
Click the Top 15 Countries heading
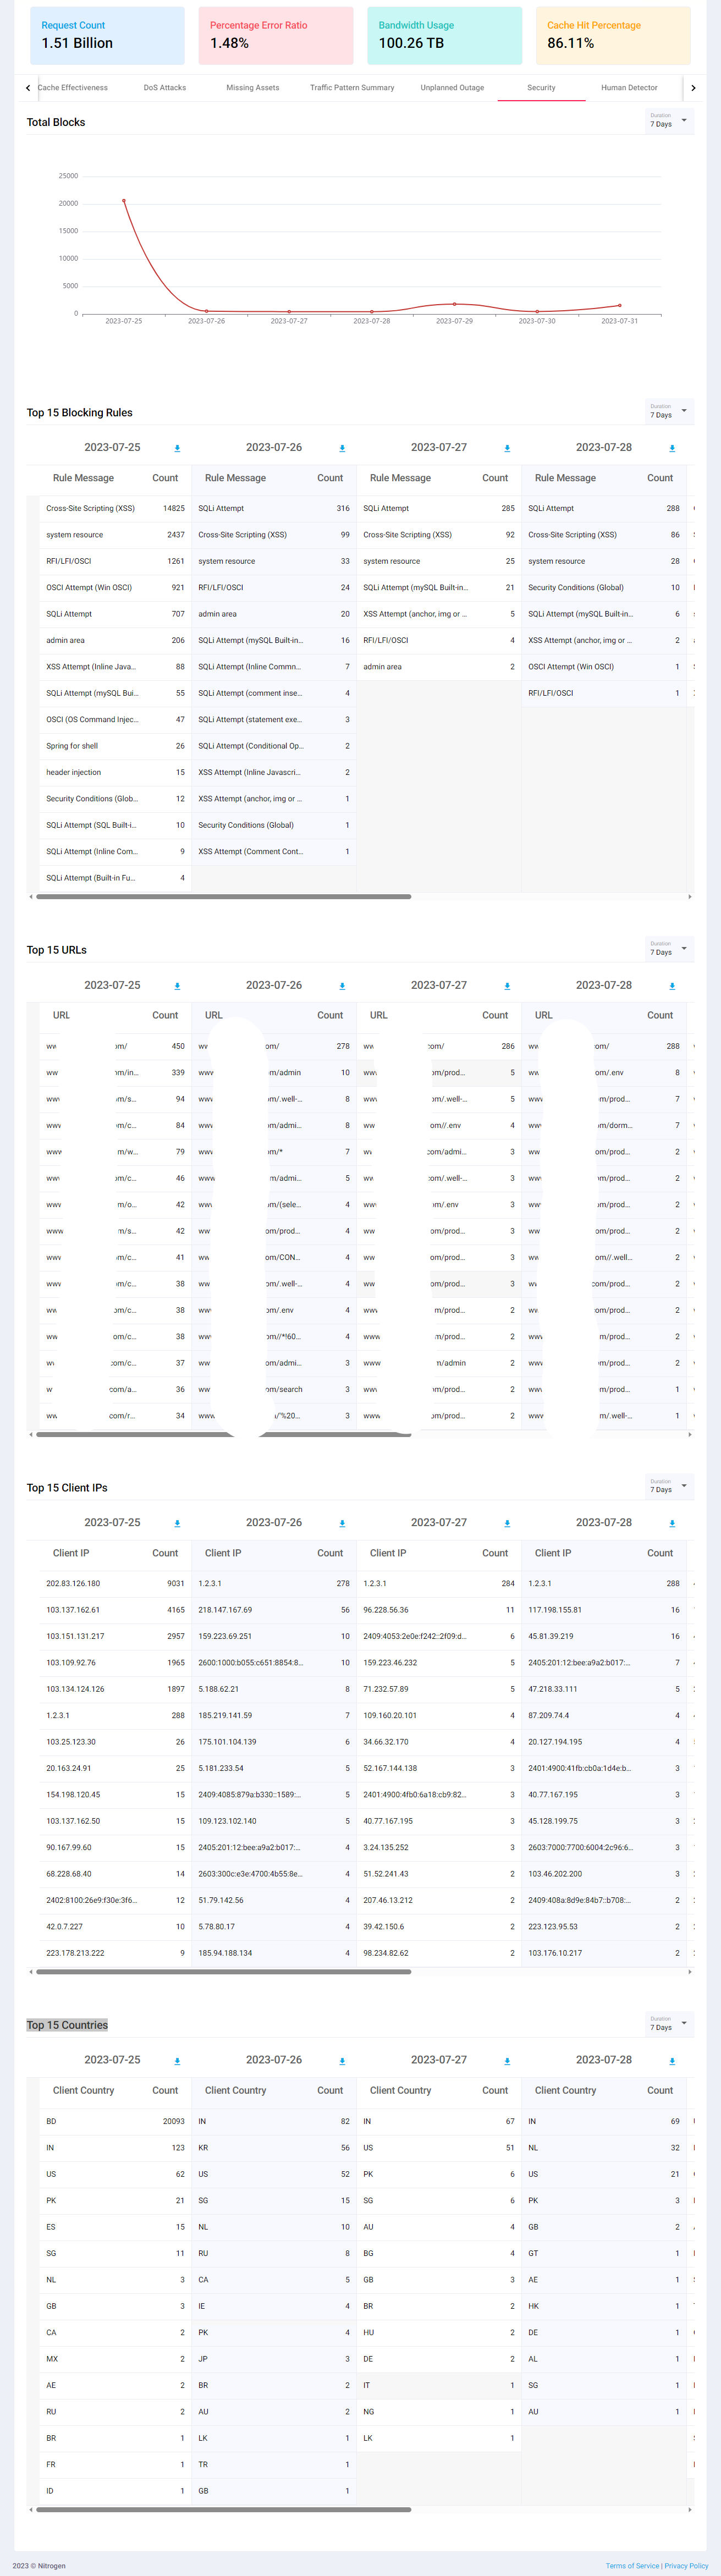(x=67, y=2025)
